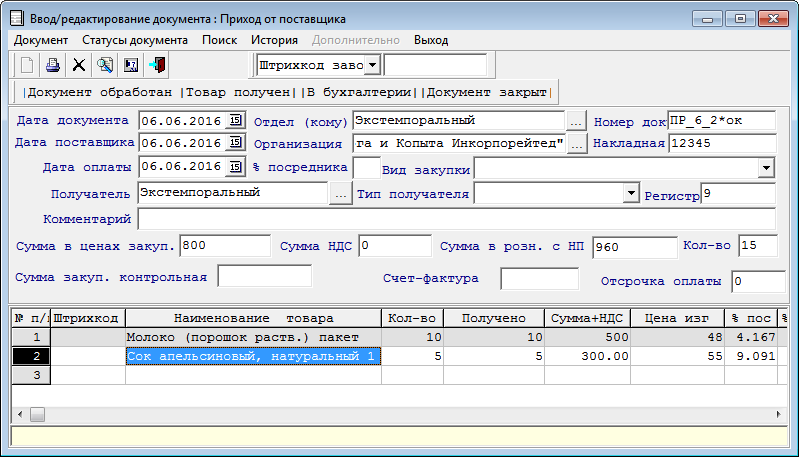Viewport: 799px width, 457px height.
Task: Open calendar for Дата оплаты
Action: (x=235, y=167)
